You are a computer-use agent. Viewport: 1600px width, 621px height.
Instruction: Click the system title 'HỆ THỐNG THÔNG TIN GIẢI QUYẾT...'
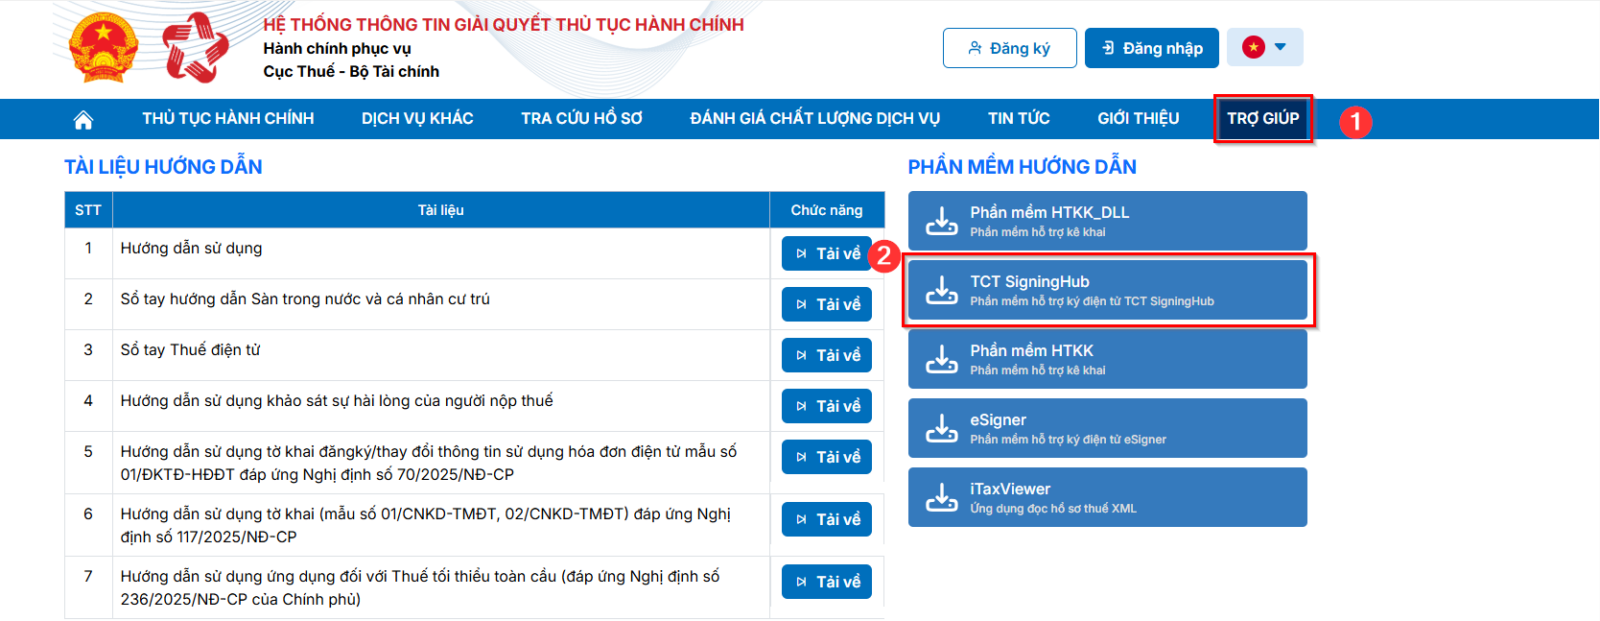pos(503,25)
